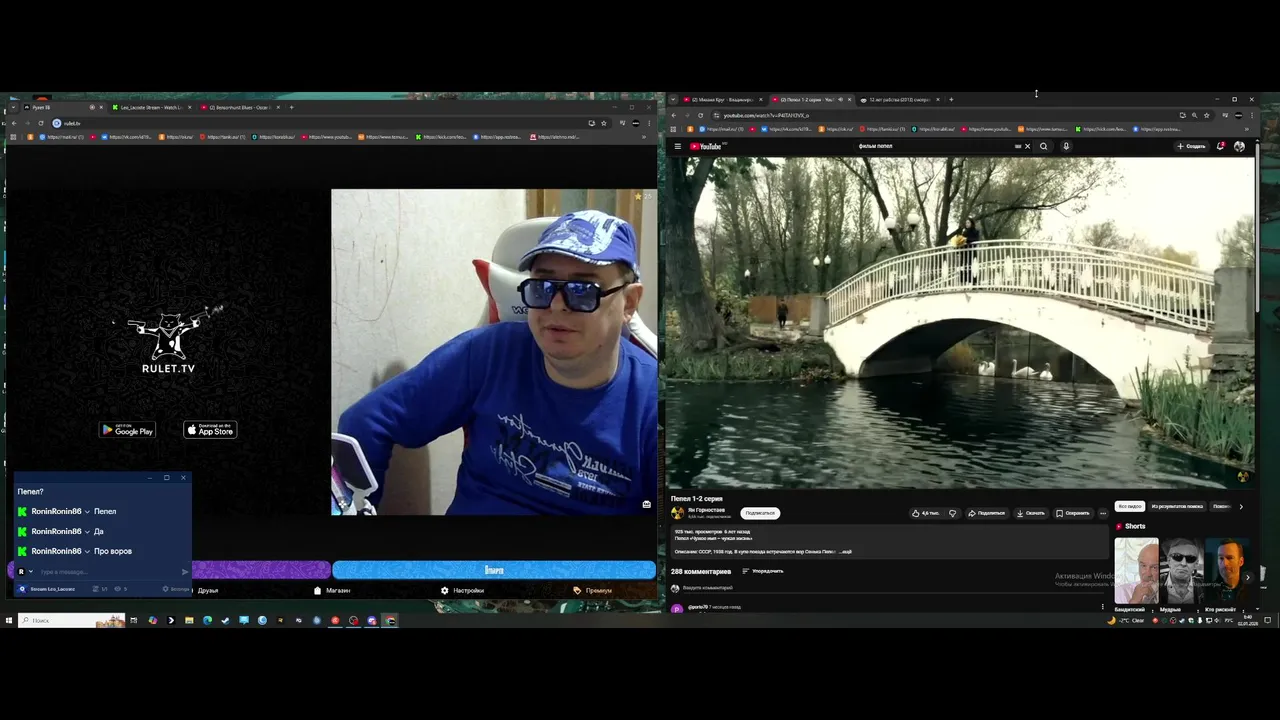Open Магазин in rulet.tv bottom bar
1280x720 pixels.
click(332, 590)
